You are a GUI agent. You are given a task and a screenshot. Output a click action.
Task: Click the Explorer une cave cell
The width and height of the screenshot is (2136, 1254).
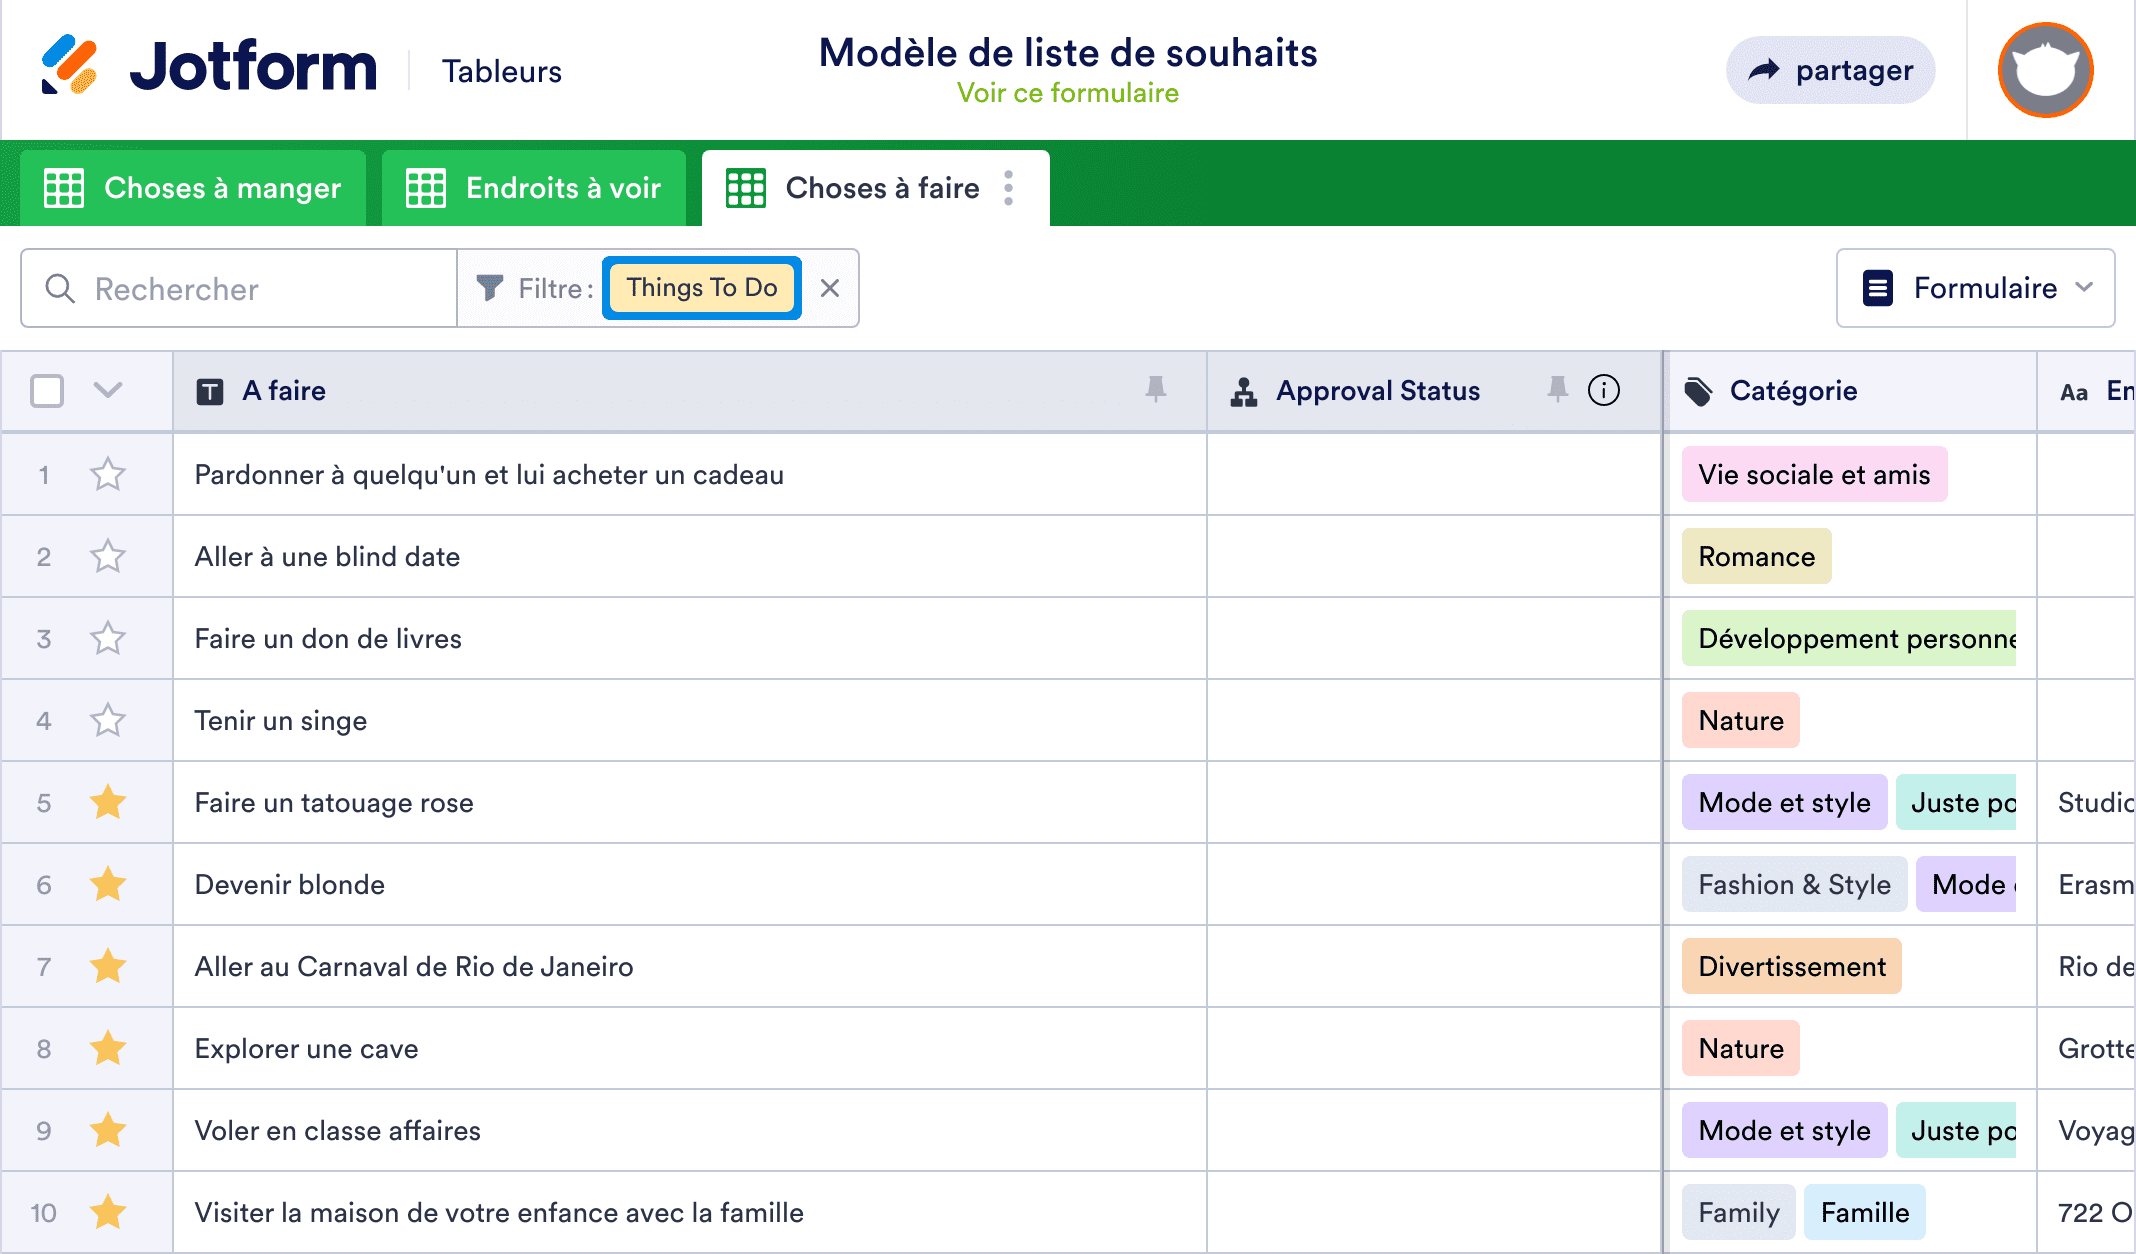tap(690, 1048)
